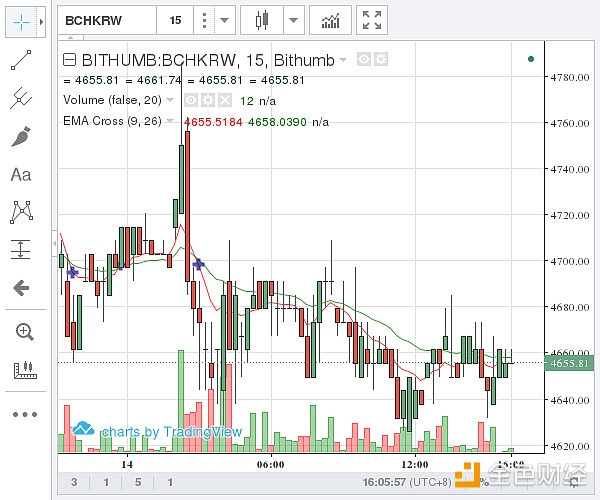Click the Volume value 12
The height and width of the screenshot is (500, 600).
point(247,101)
